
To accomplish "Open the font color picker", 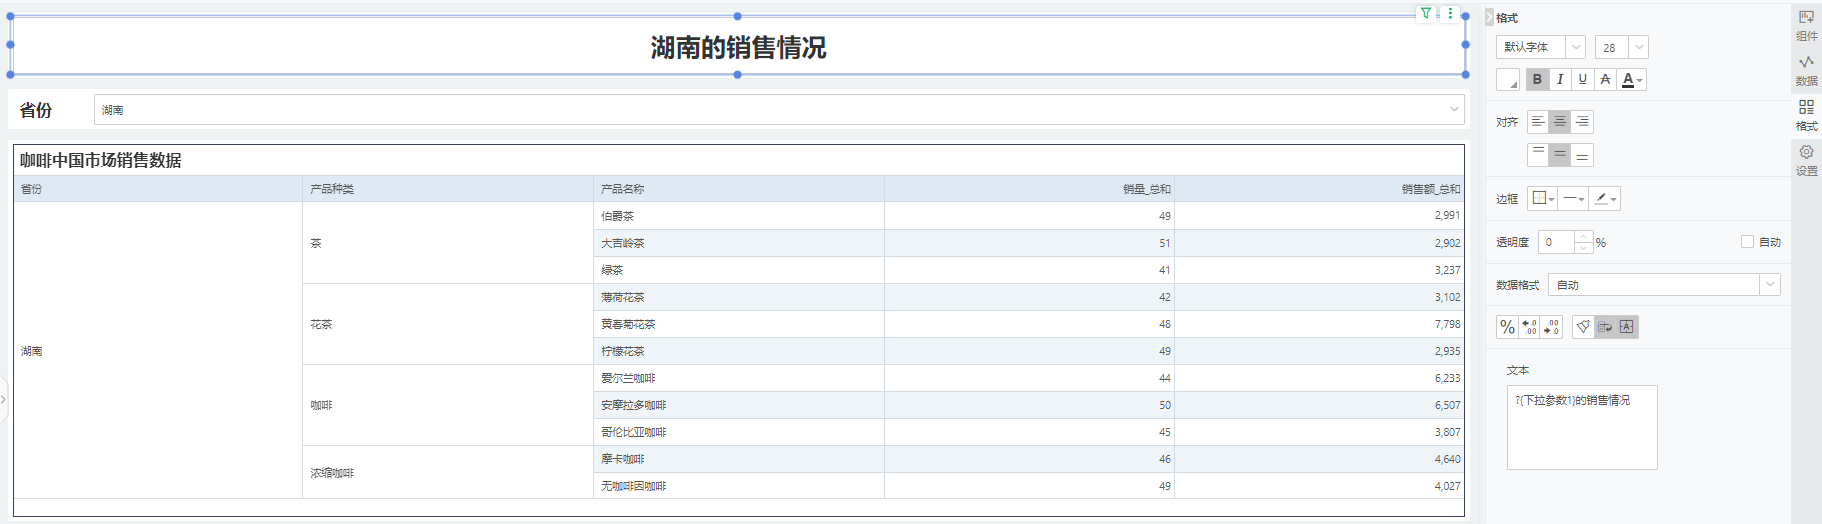I will (x=1632, y=80).
